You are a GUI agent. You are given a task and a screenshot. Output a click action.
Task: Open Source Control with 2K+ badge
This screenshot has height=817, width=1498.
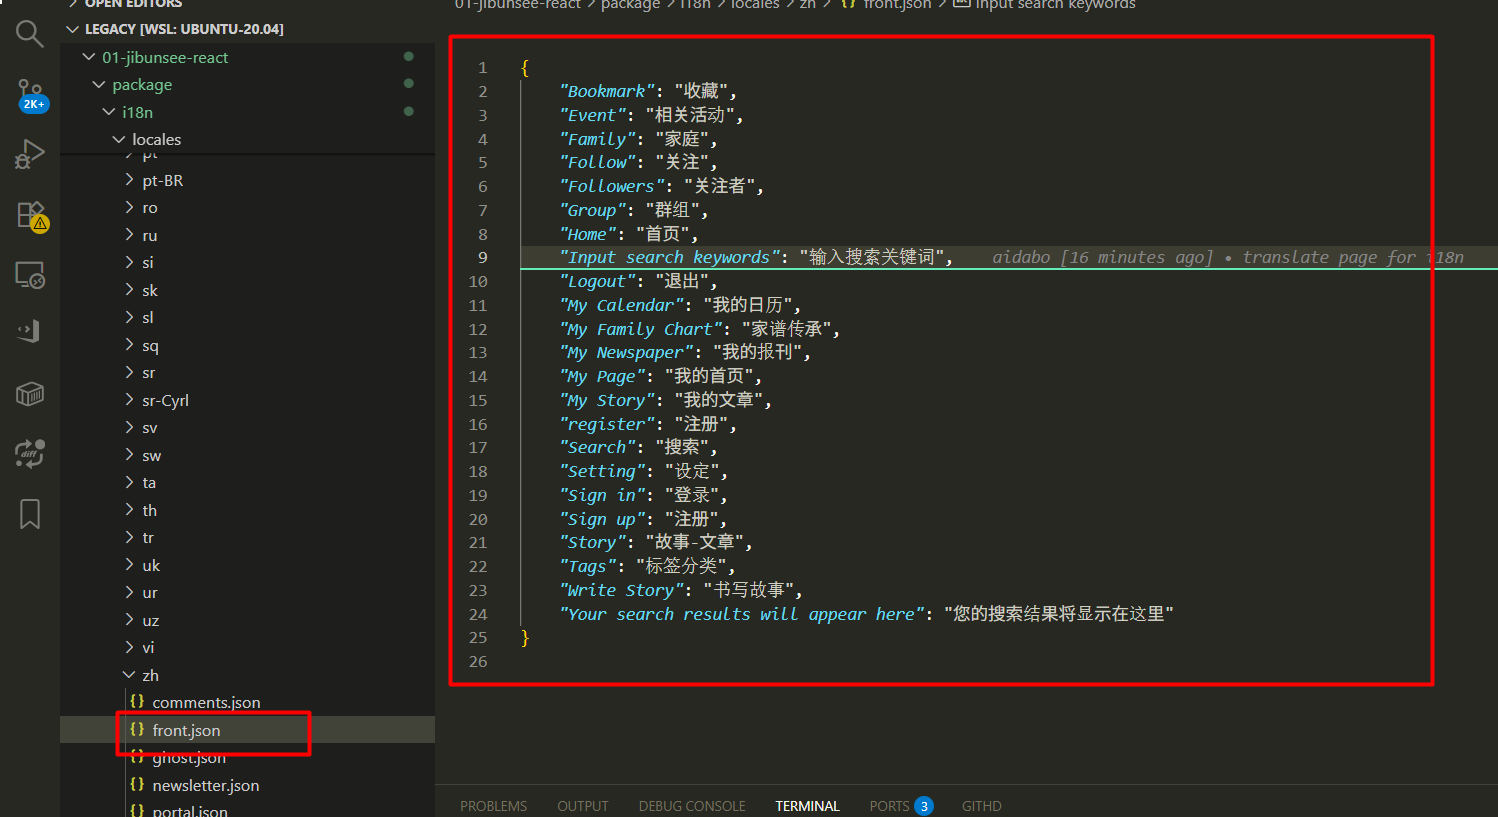pos(30,95)
